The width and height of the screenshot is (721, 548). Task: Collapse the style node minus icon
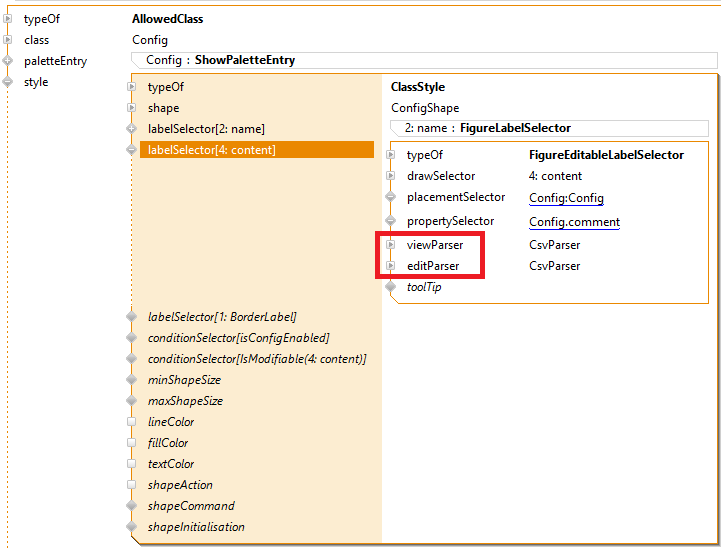coord(8,82)
